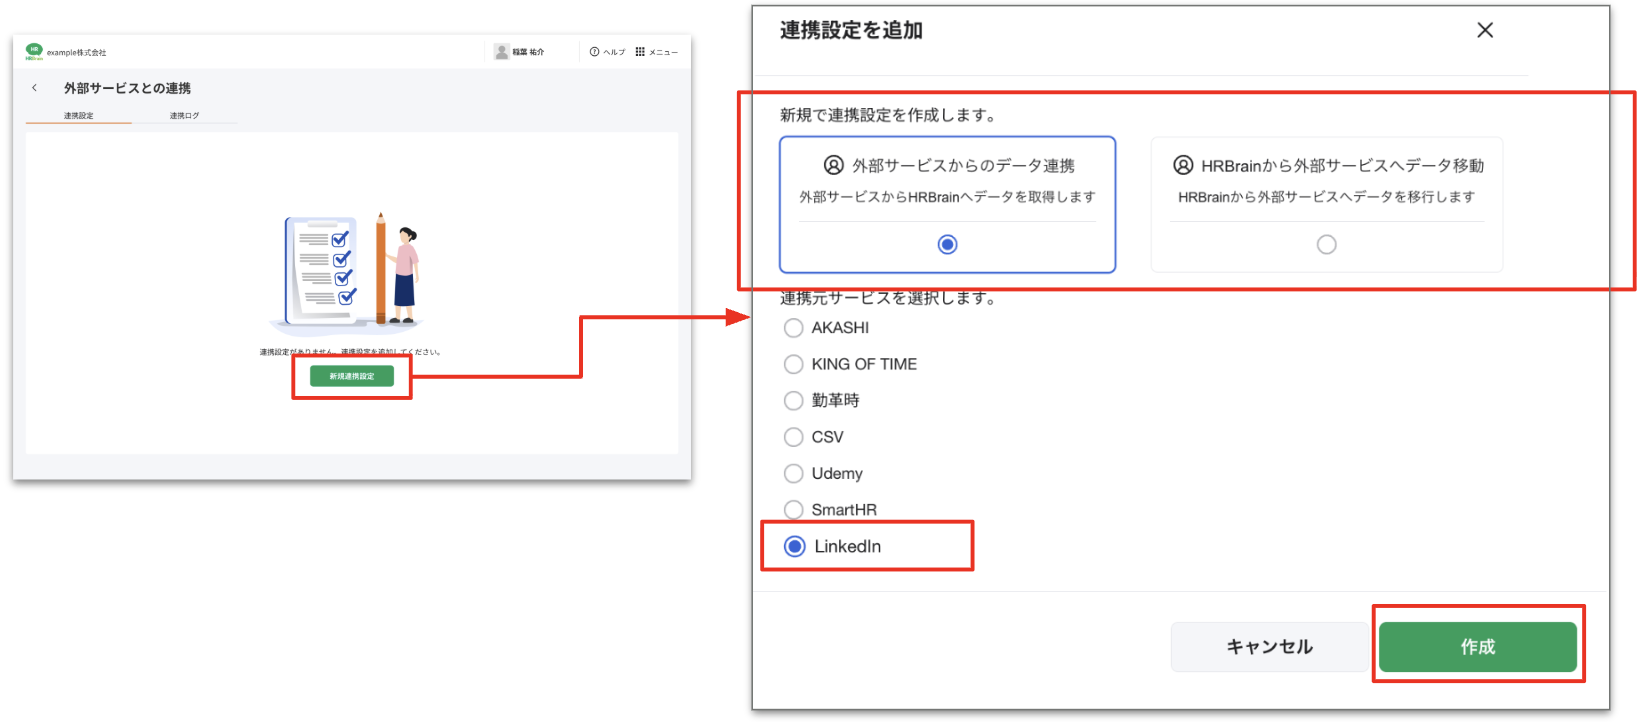
Task: Switch to the 連携設定 tab
Action: pyautogui.click(x=79, y=116)
